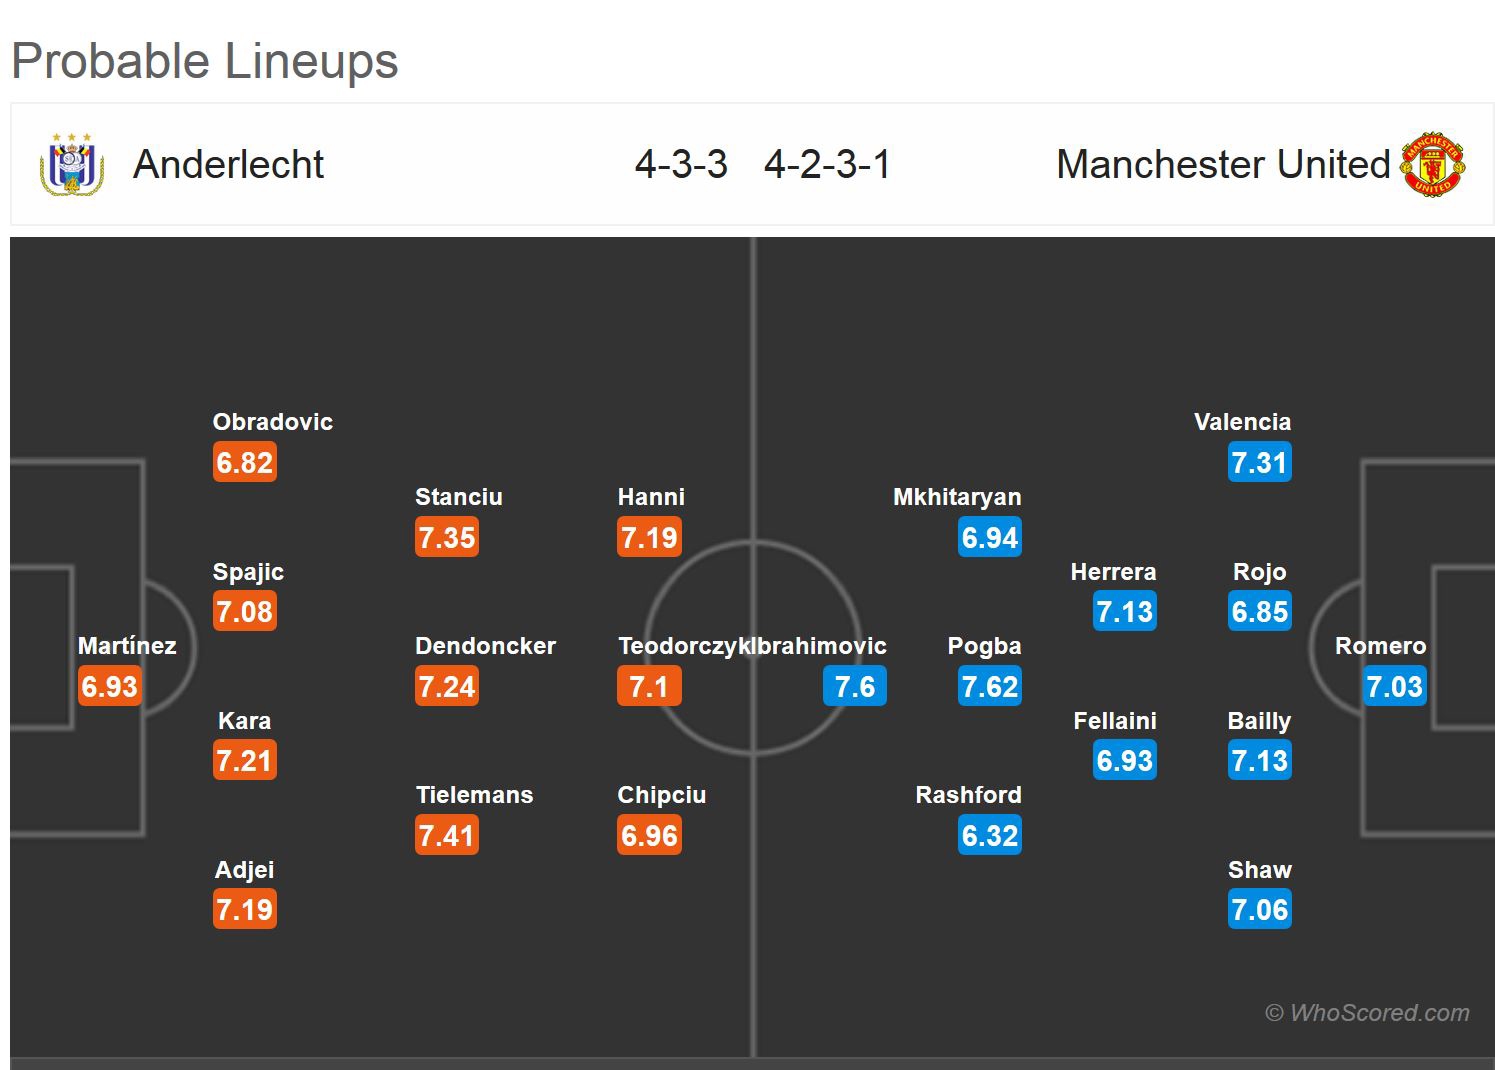Click the WhoScored.com watermark

click(x=1367, y=1013)
